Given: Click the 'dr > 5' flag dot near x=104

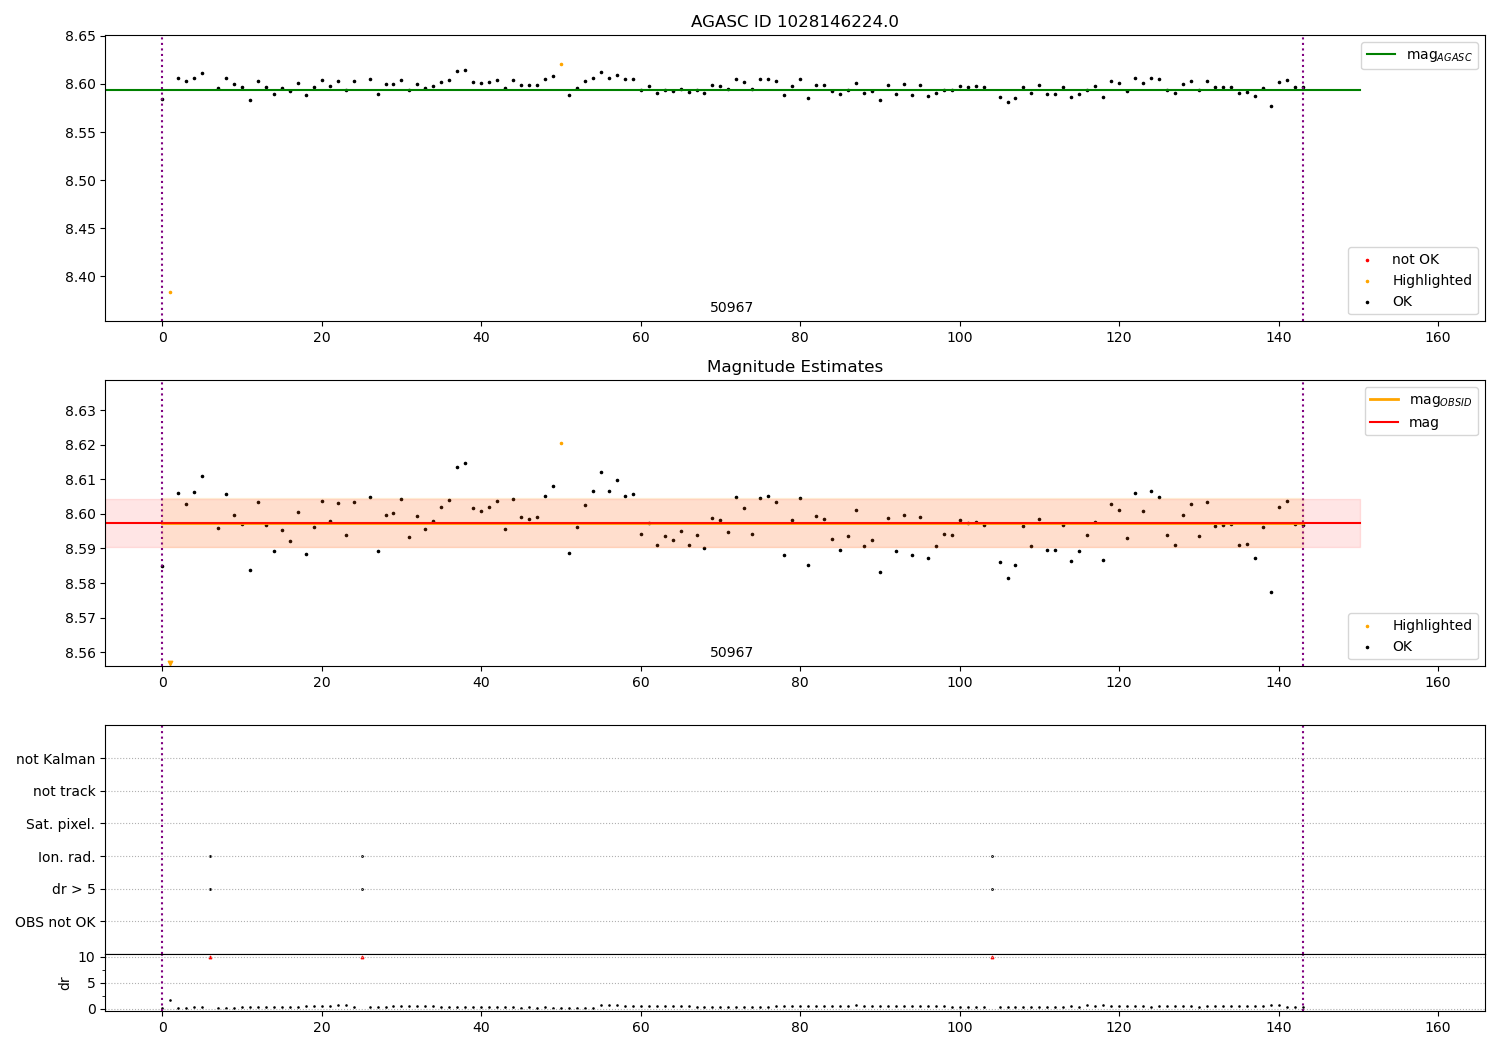Looking at the screenshot, I should pyautogui.click(x=992, y=889).
